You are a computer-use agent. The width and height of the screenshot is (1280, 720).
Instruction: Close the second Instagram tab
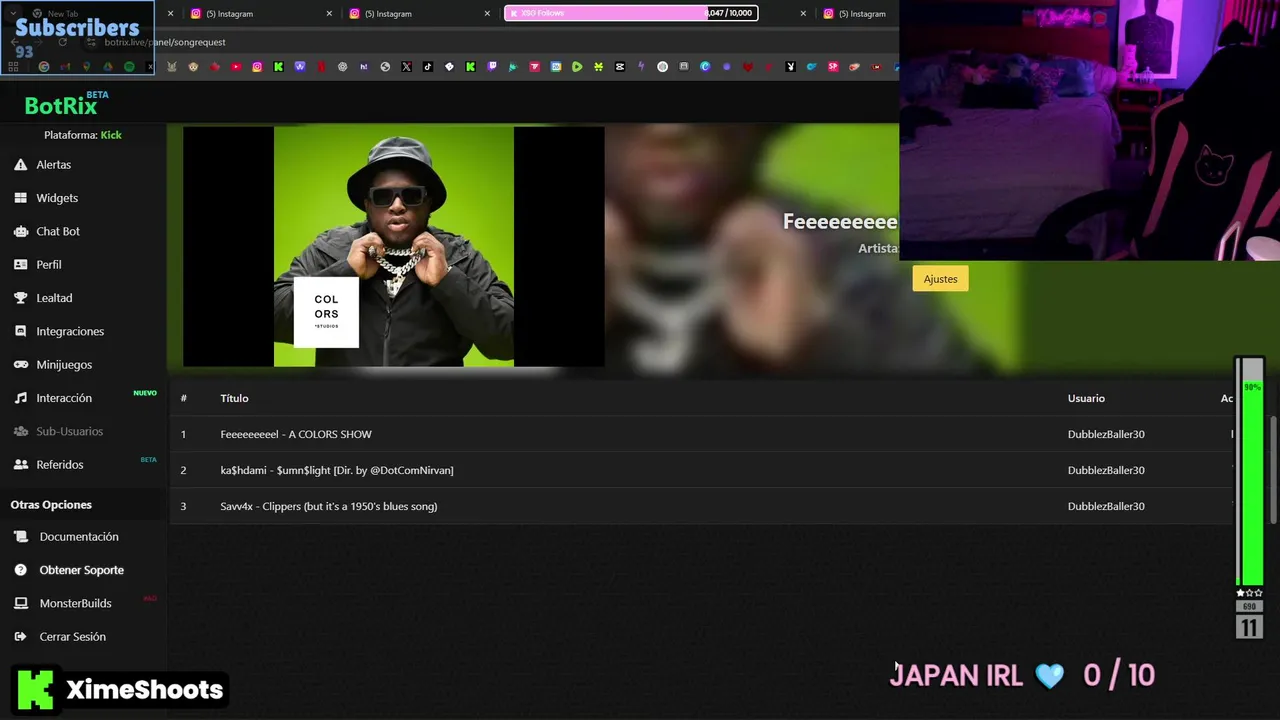pyautogui.click(x=488, y=14)
